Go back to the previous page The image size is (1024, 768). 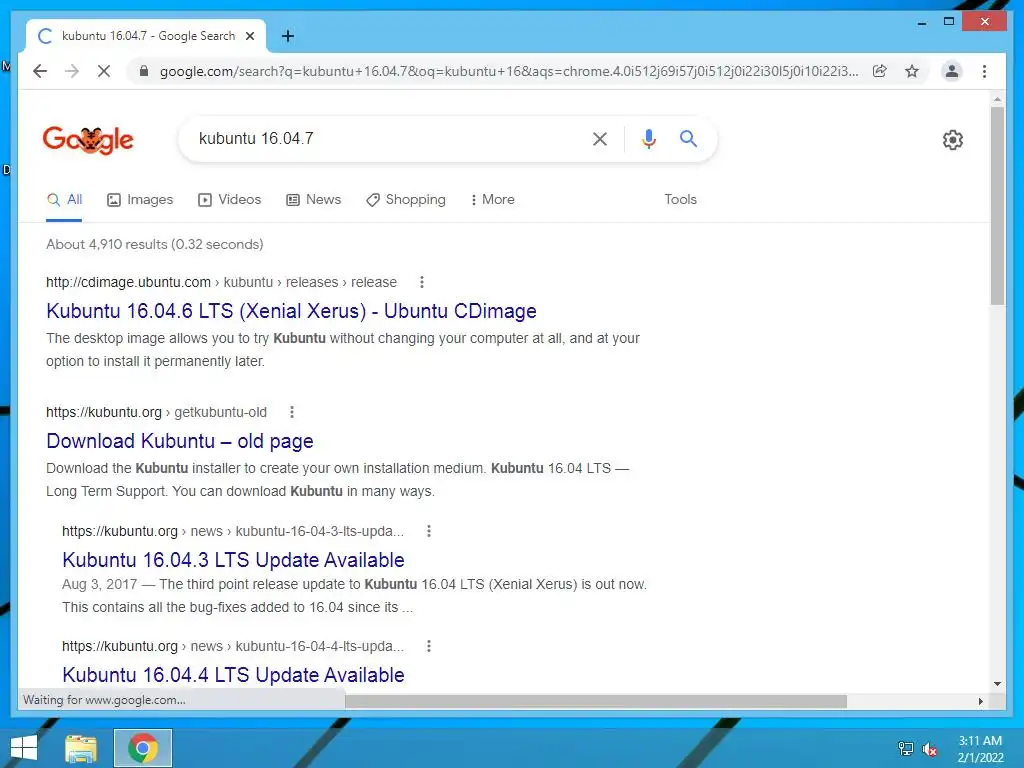click(40, 71)
